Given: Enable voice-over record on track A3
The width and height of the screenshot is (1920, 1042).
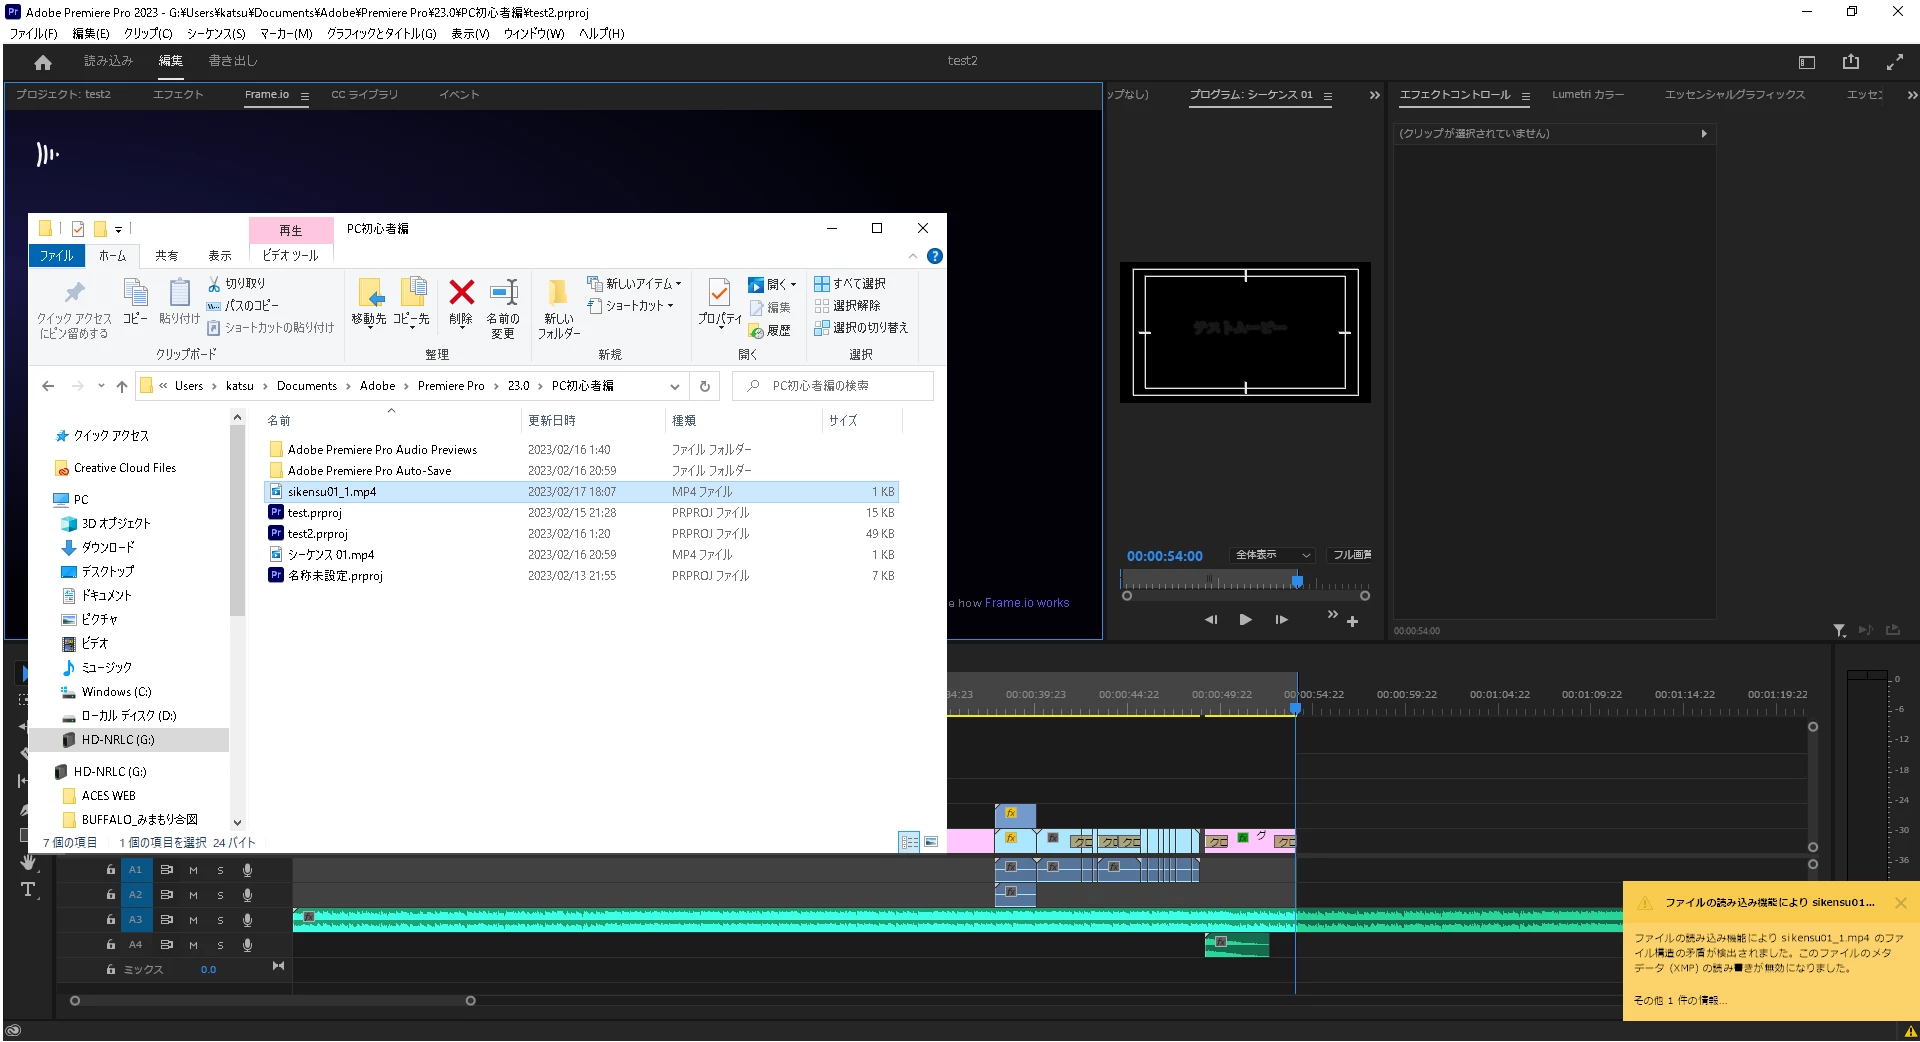Looking at the screenshot, I should click(x=247, y=920).
